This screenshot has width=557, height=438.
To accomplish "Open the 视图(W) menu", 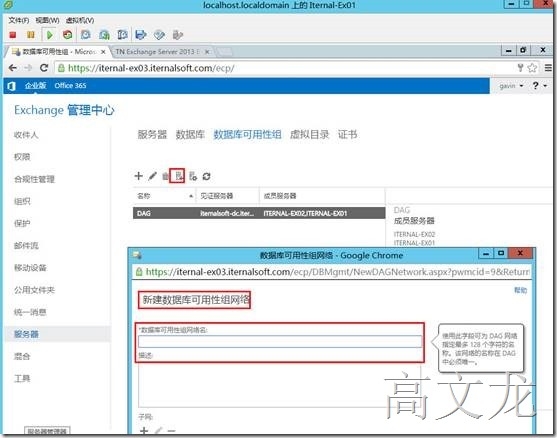I will (x=47, y=20).
